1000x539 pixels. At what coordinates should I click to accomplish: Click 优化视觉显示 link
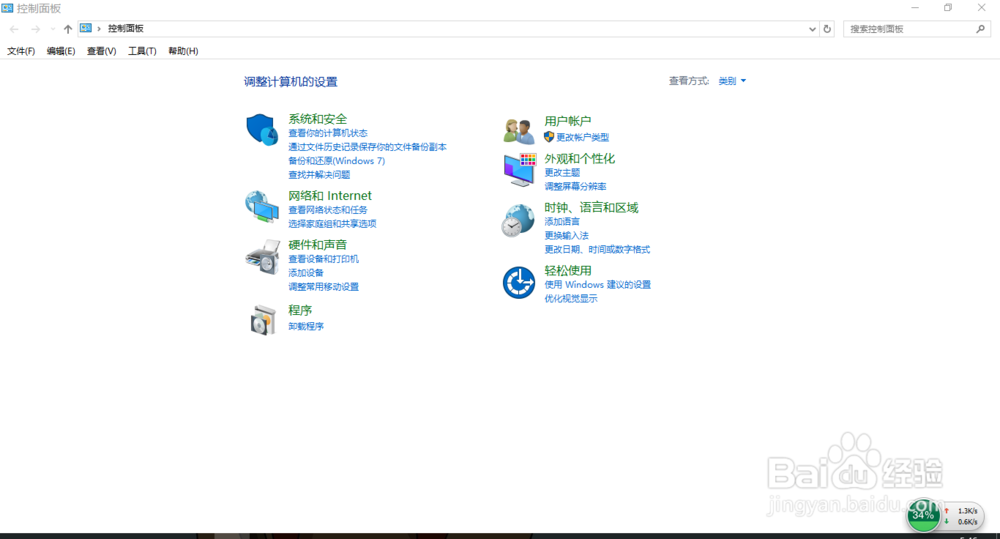(571, 299)
